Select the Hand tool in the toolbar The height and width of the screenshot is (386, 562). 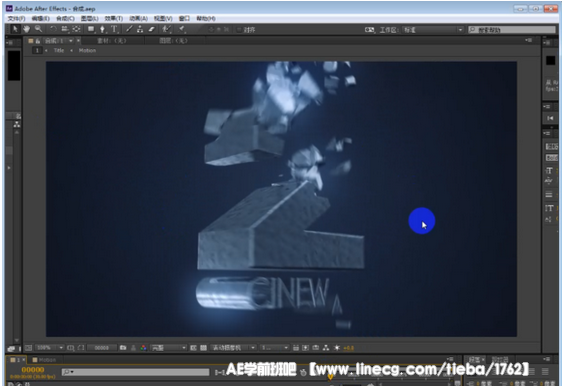point(27,29)
